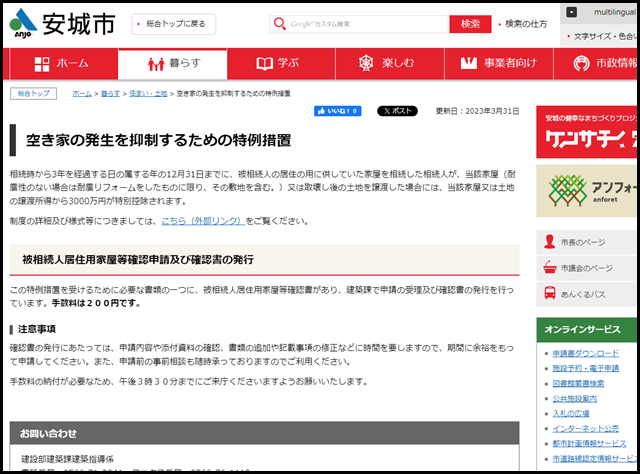The width and height of the screenshot is (640, 474).
Task: Open the インターネット公売 link
Action: (x=586, y=429)
